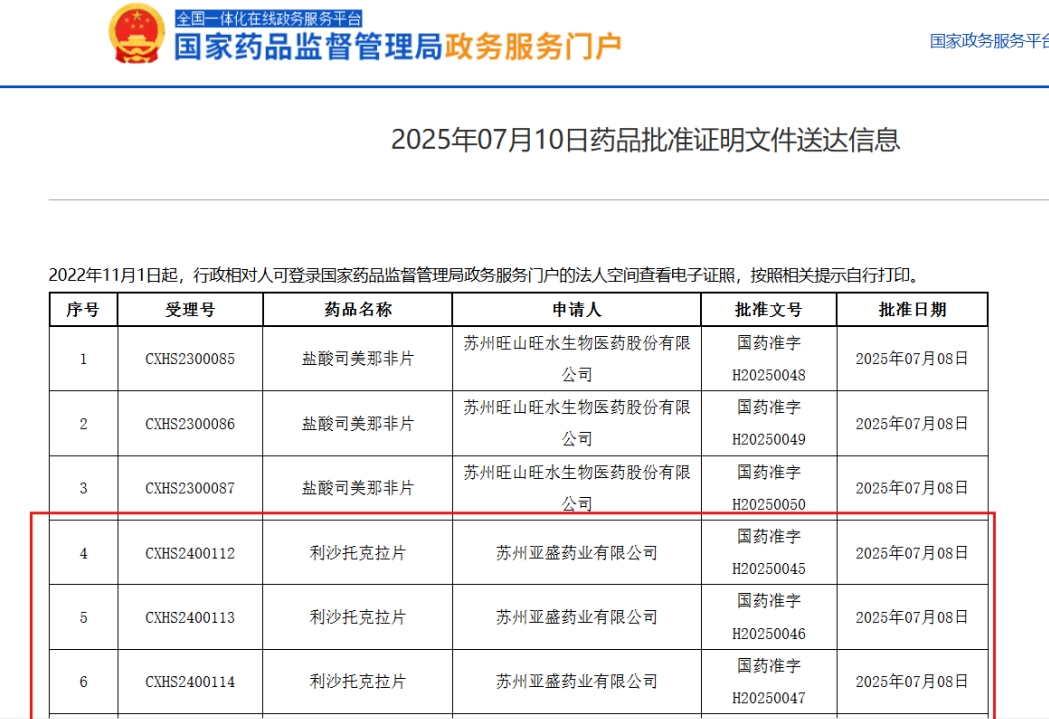The width and height of the screenshot is (1049, 719).
Task: Click the 序号 column header
Action: pos(84,309)
